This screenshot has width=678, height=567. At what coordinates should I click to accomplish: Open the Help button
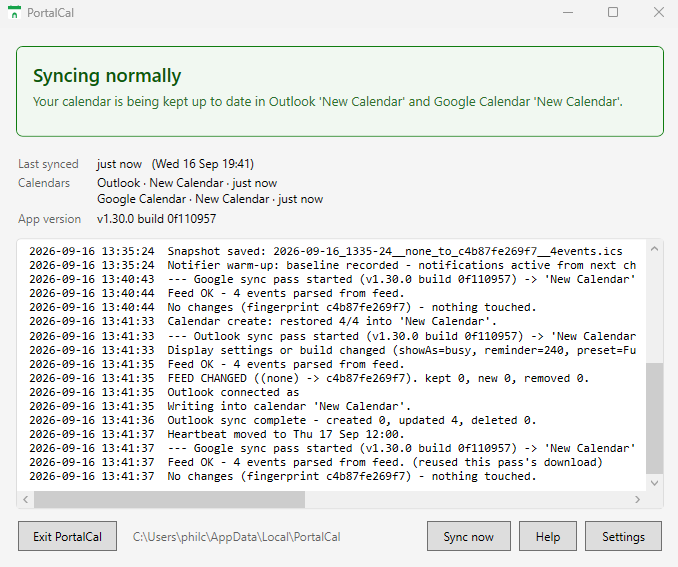548,536
